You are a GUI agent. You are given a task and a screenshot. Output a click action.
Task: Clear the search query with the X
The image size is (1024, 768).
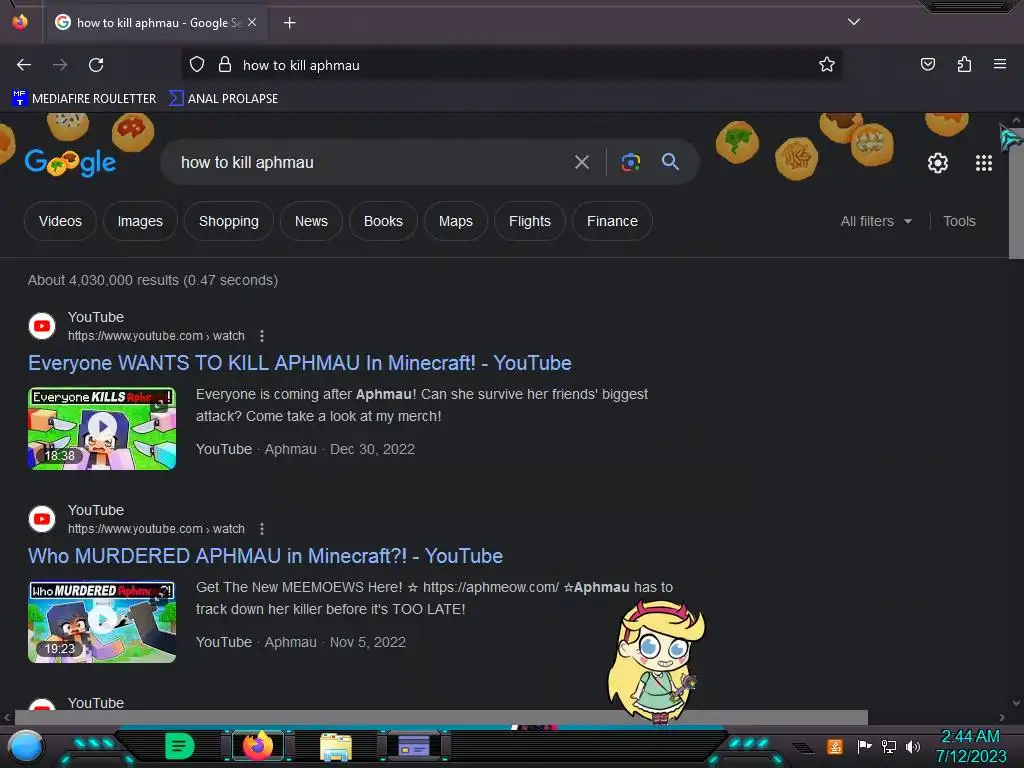coord(581,162)
